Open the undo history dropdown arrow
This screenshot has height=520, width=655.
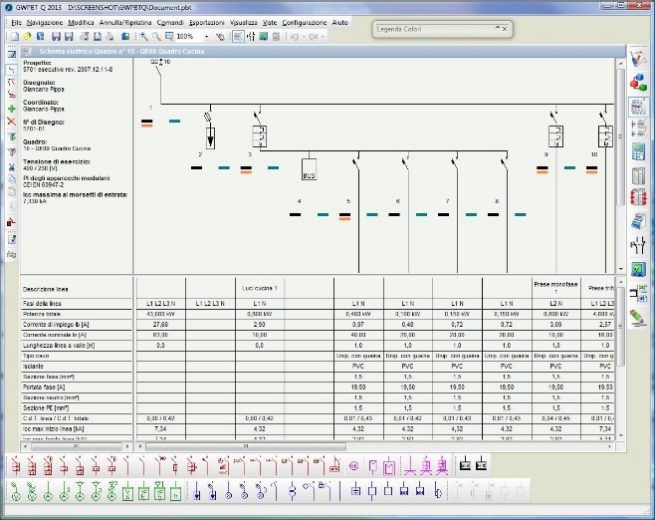tap(304, 36)
